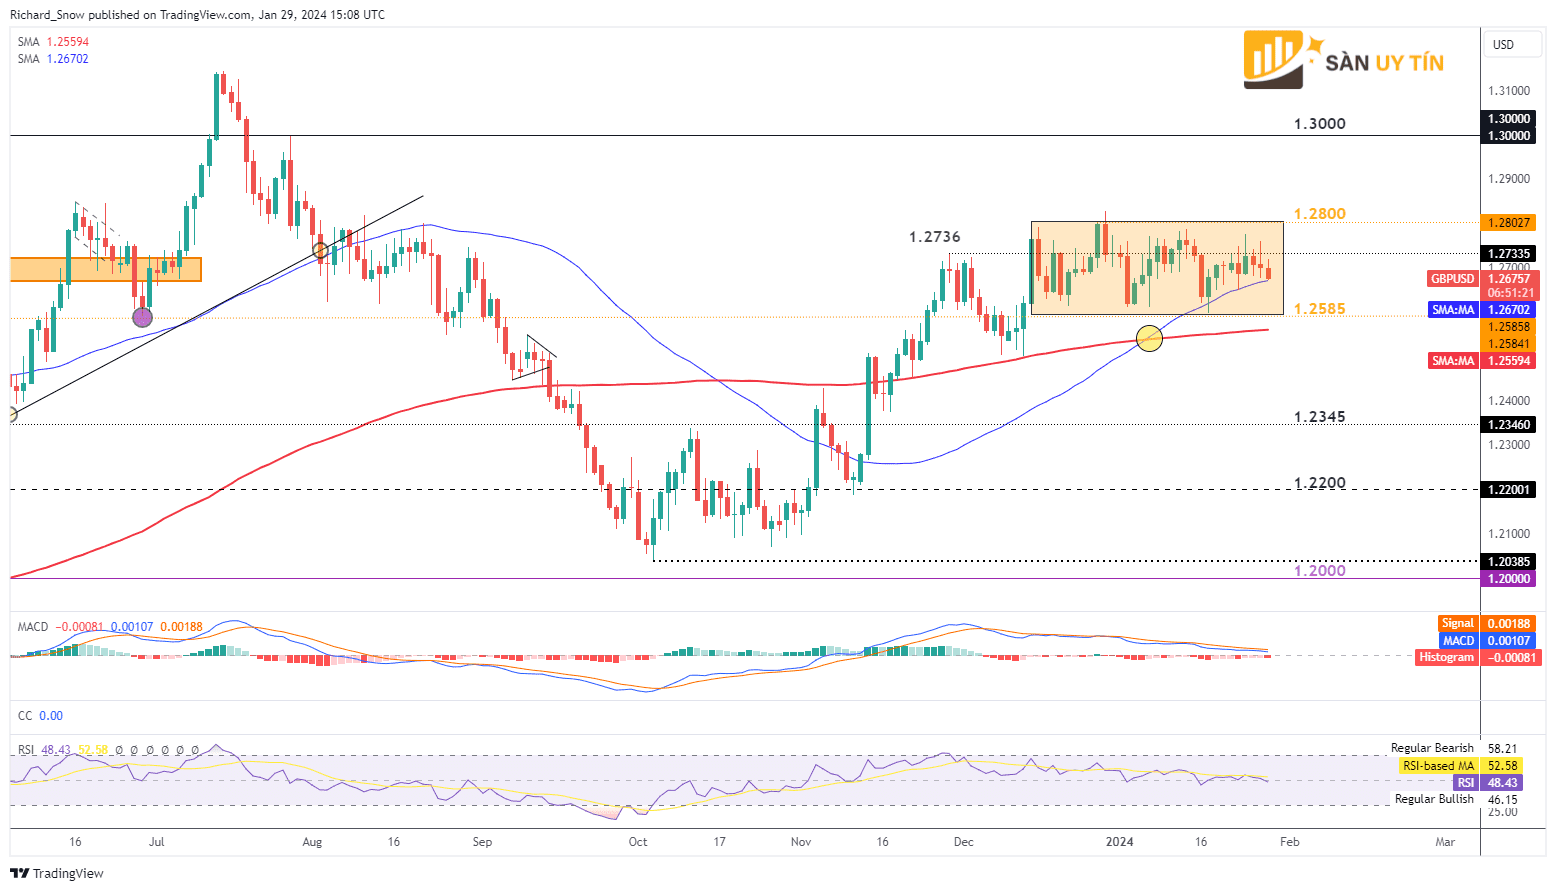
Task: Select the SMA 1.26702 legend entry
Action: (53, 59)
